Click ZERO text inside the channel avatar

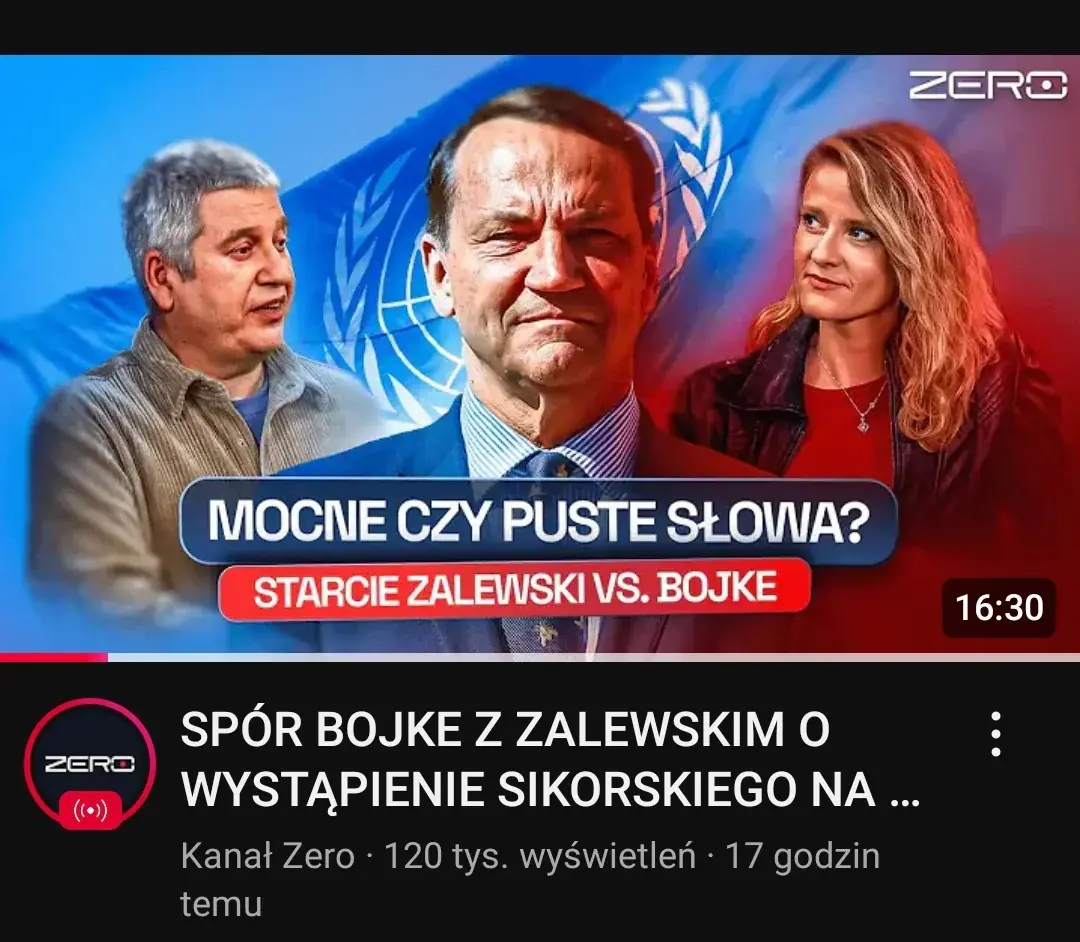(x=90, y=764)
